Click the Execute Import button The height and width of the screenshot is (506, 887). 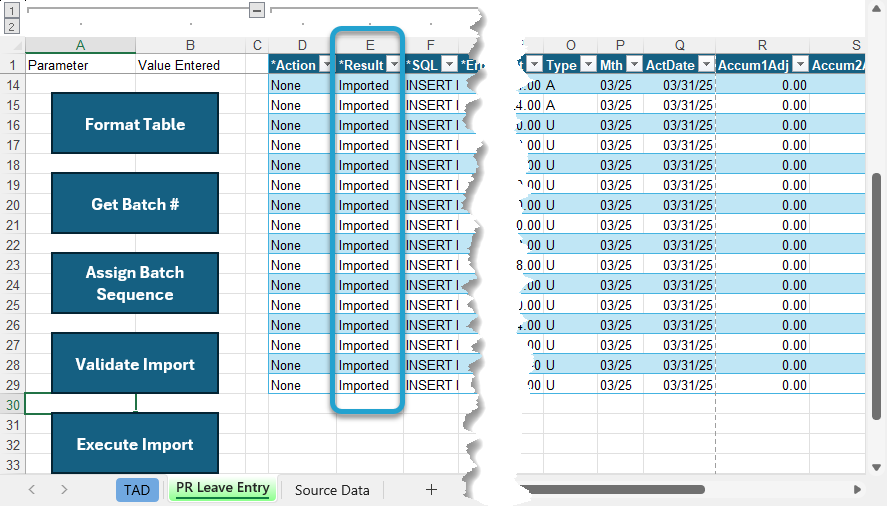coord(135,443)
